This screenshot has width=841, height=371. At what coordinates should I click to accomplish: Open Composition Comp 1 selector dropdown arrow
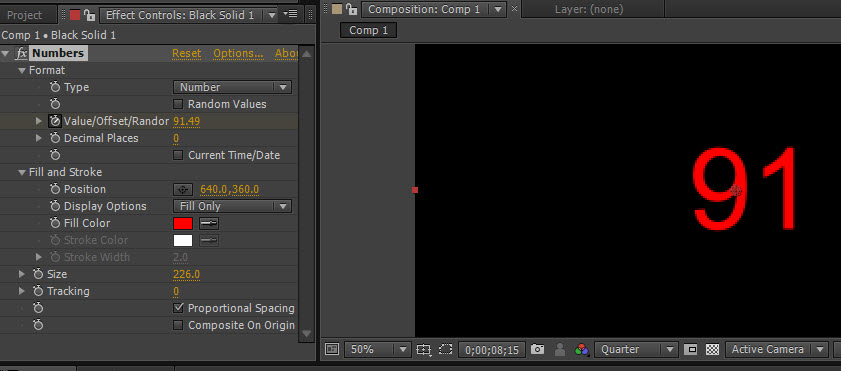click(498, 9)
